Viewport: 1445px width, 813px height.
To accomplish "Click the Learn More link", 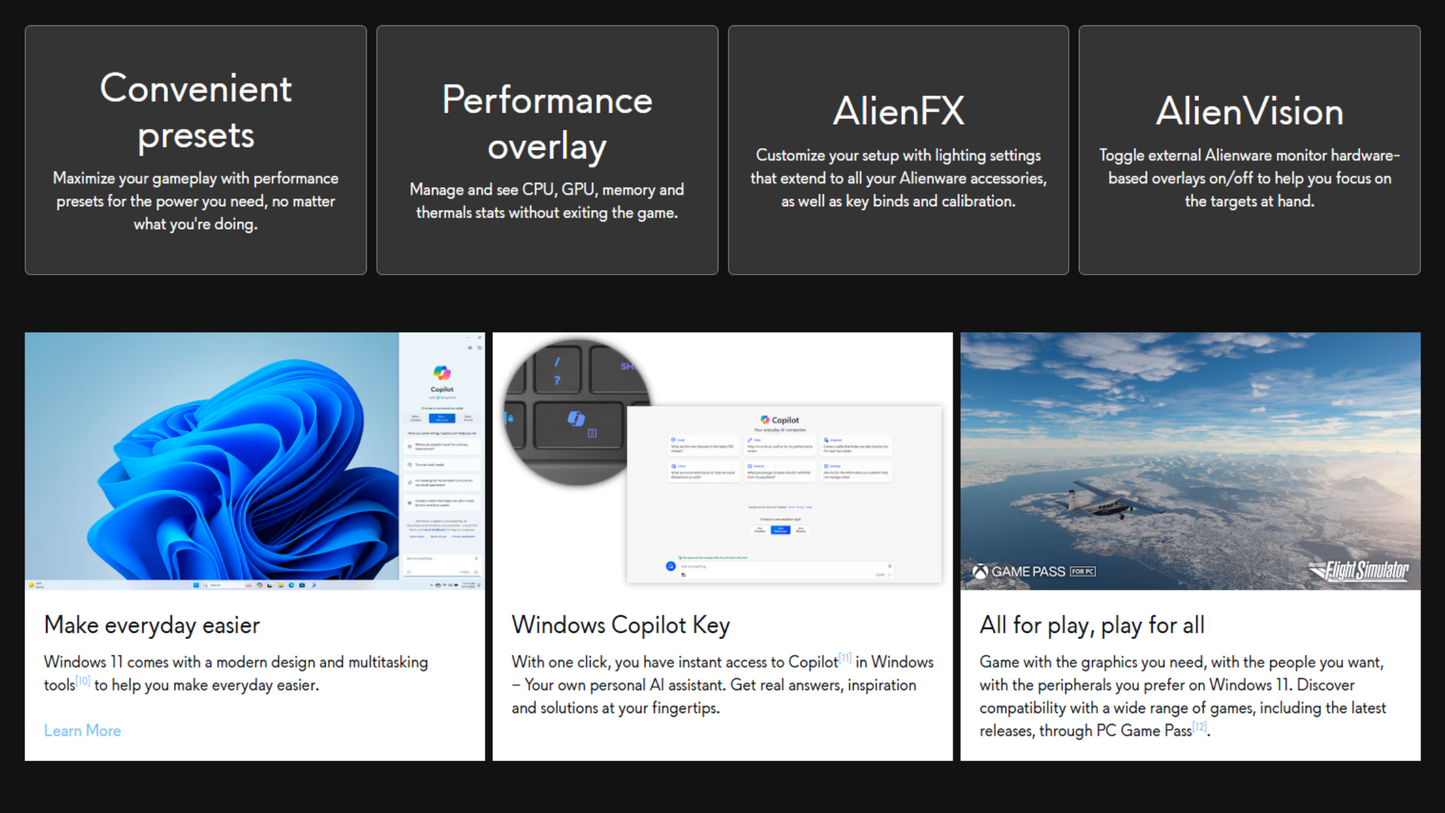I will pos(82,731).
